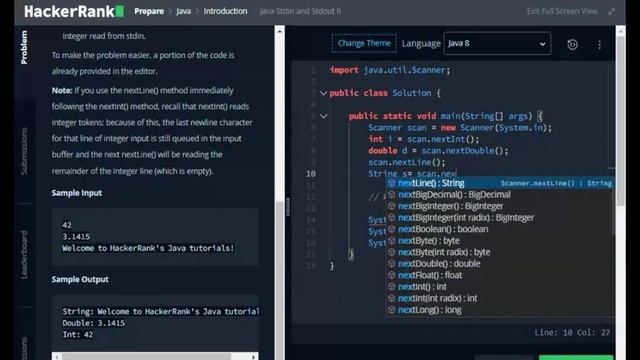Open the Java 8 language dropdown
Image resolution: width=640 pixels, height=360 pixels.
coord(497,43)
